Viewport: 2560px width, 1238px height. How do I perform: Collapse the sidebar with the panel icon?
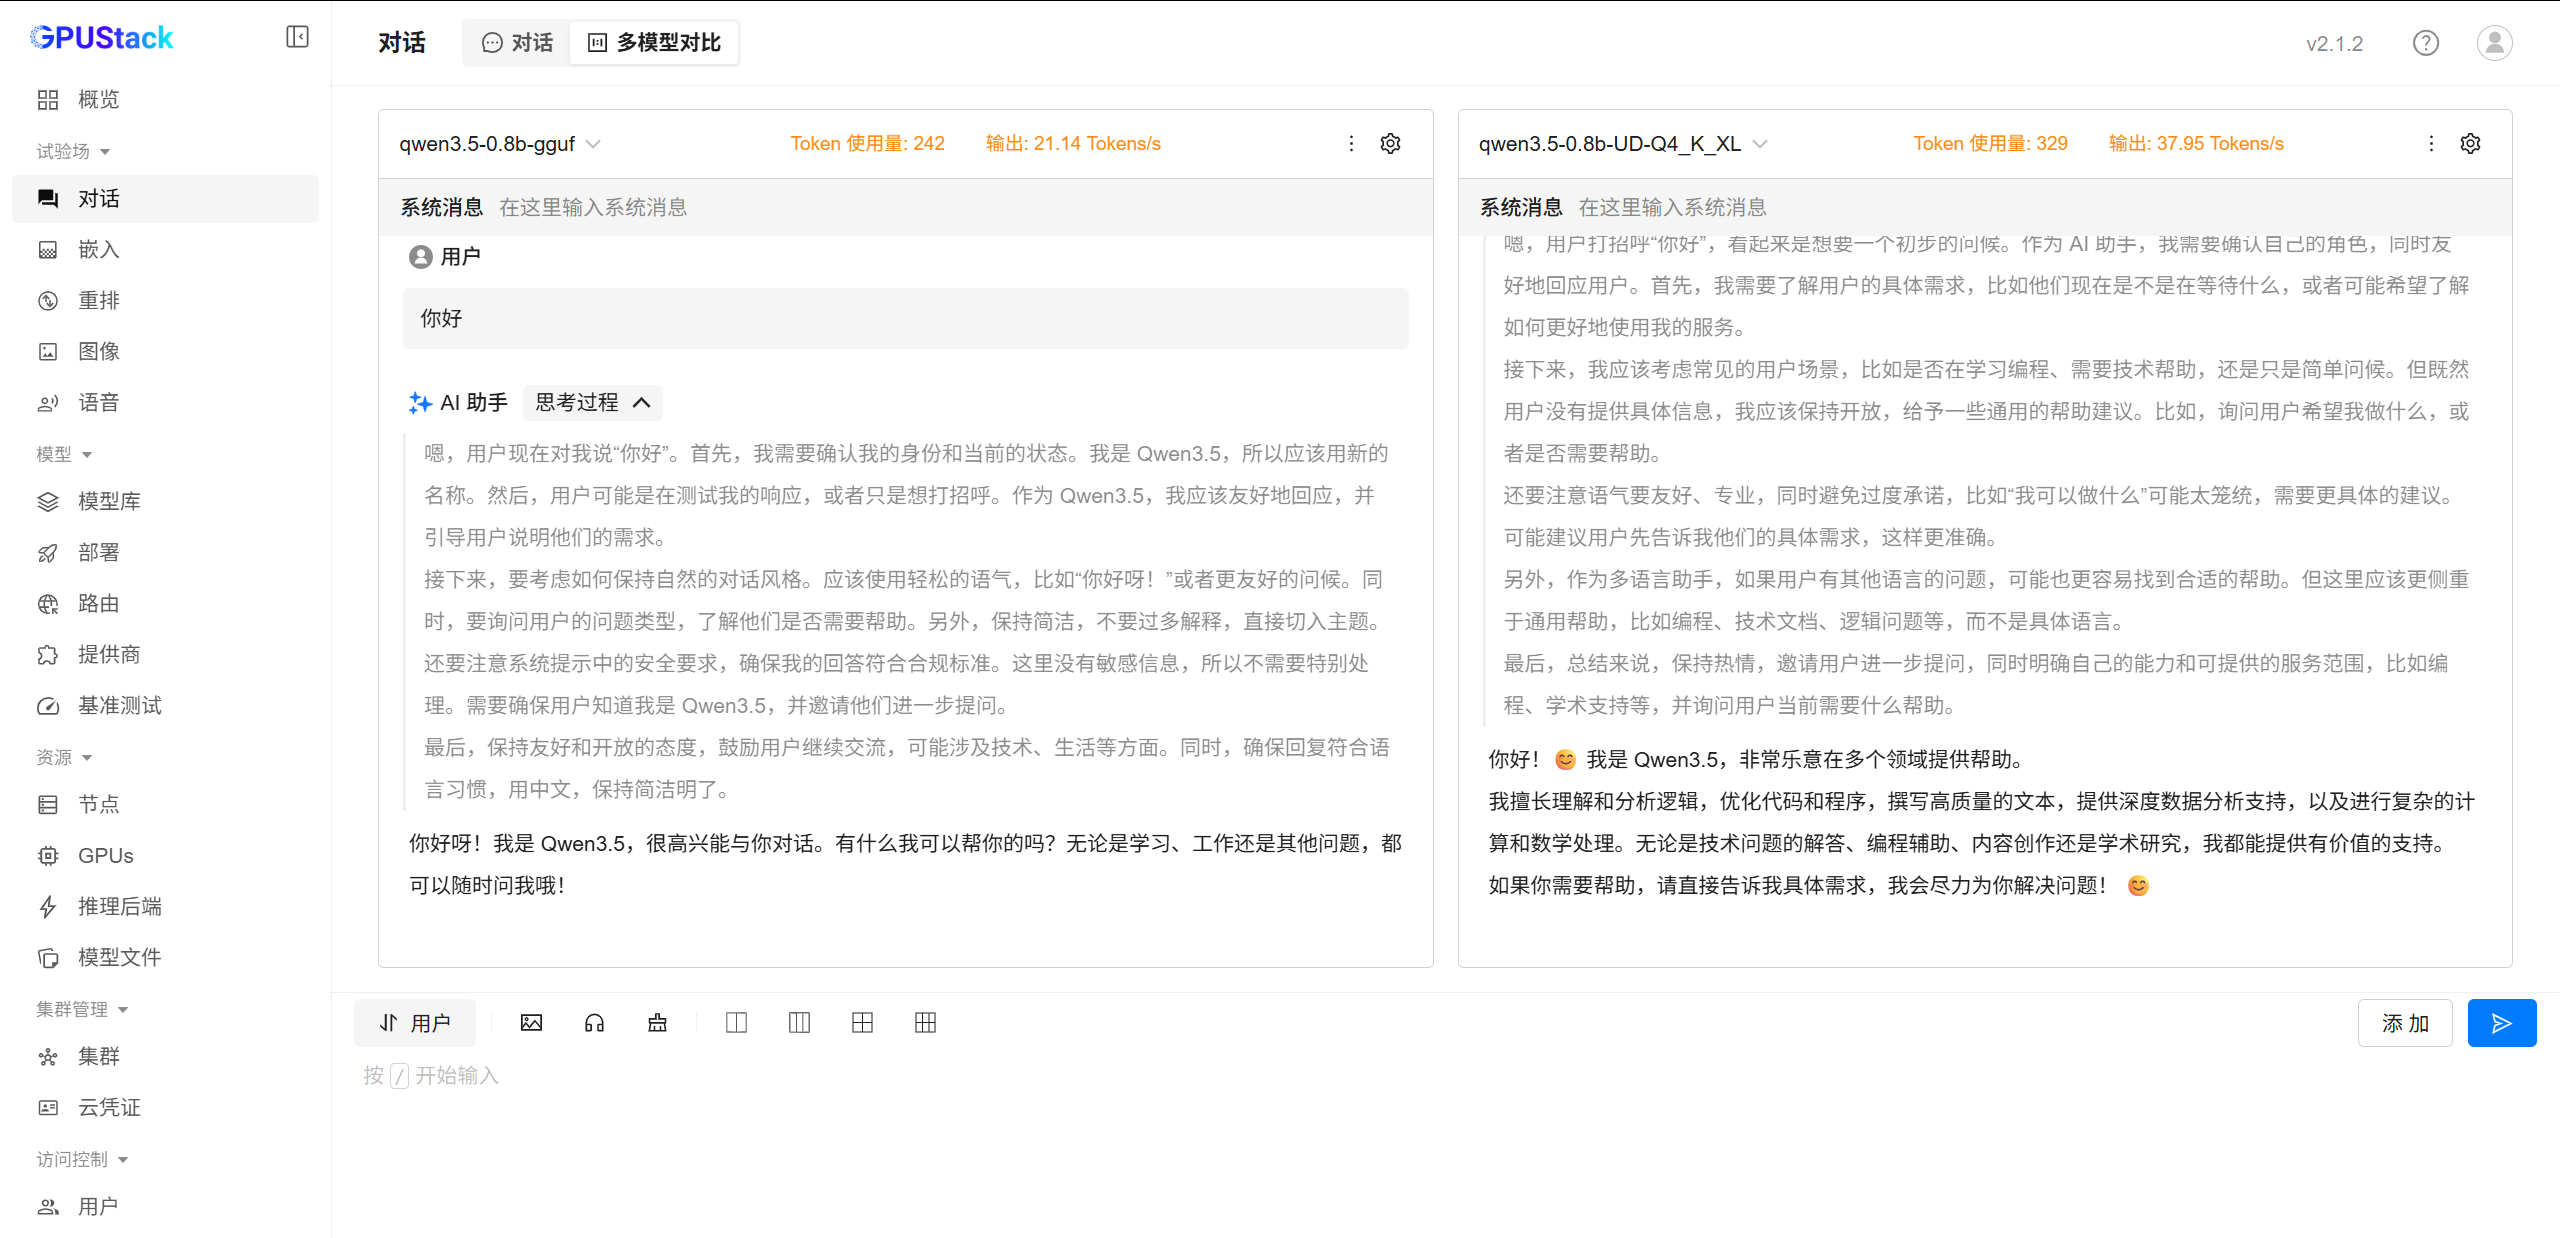click(x=297, y=37)
